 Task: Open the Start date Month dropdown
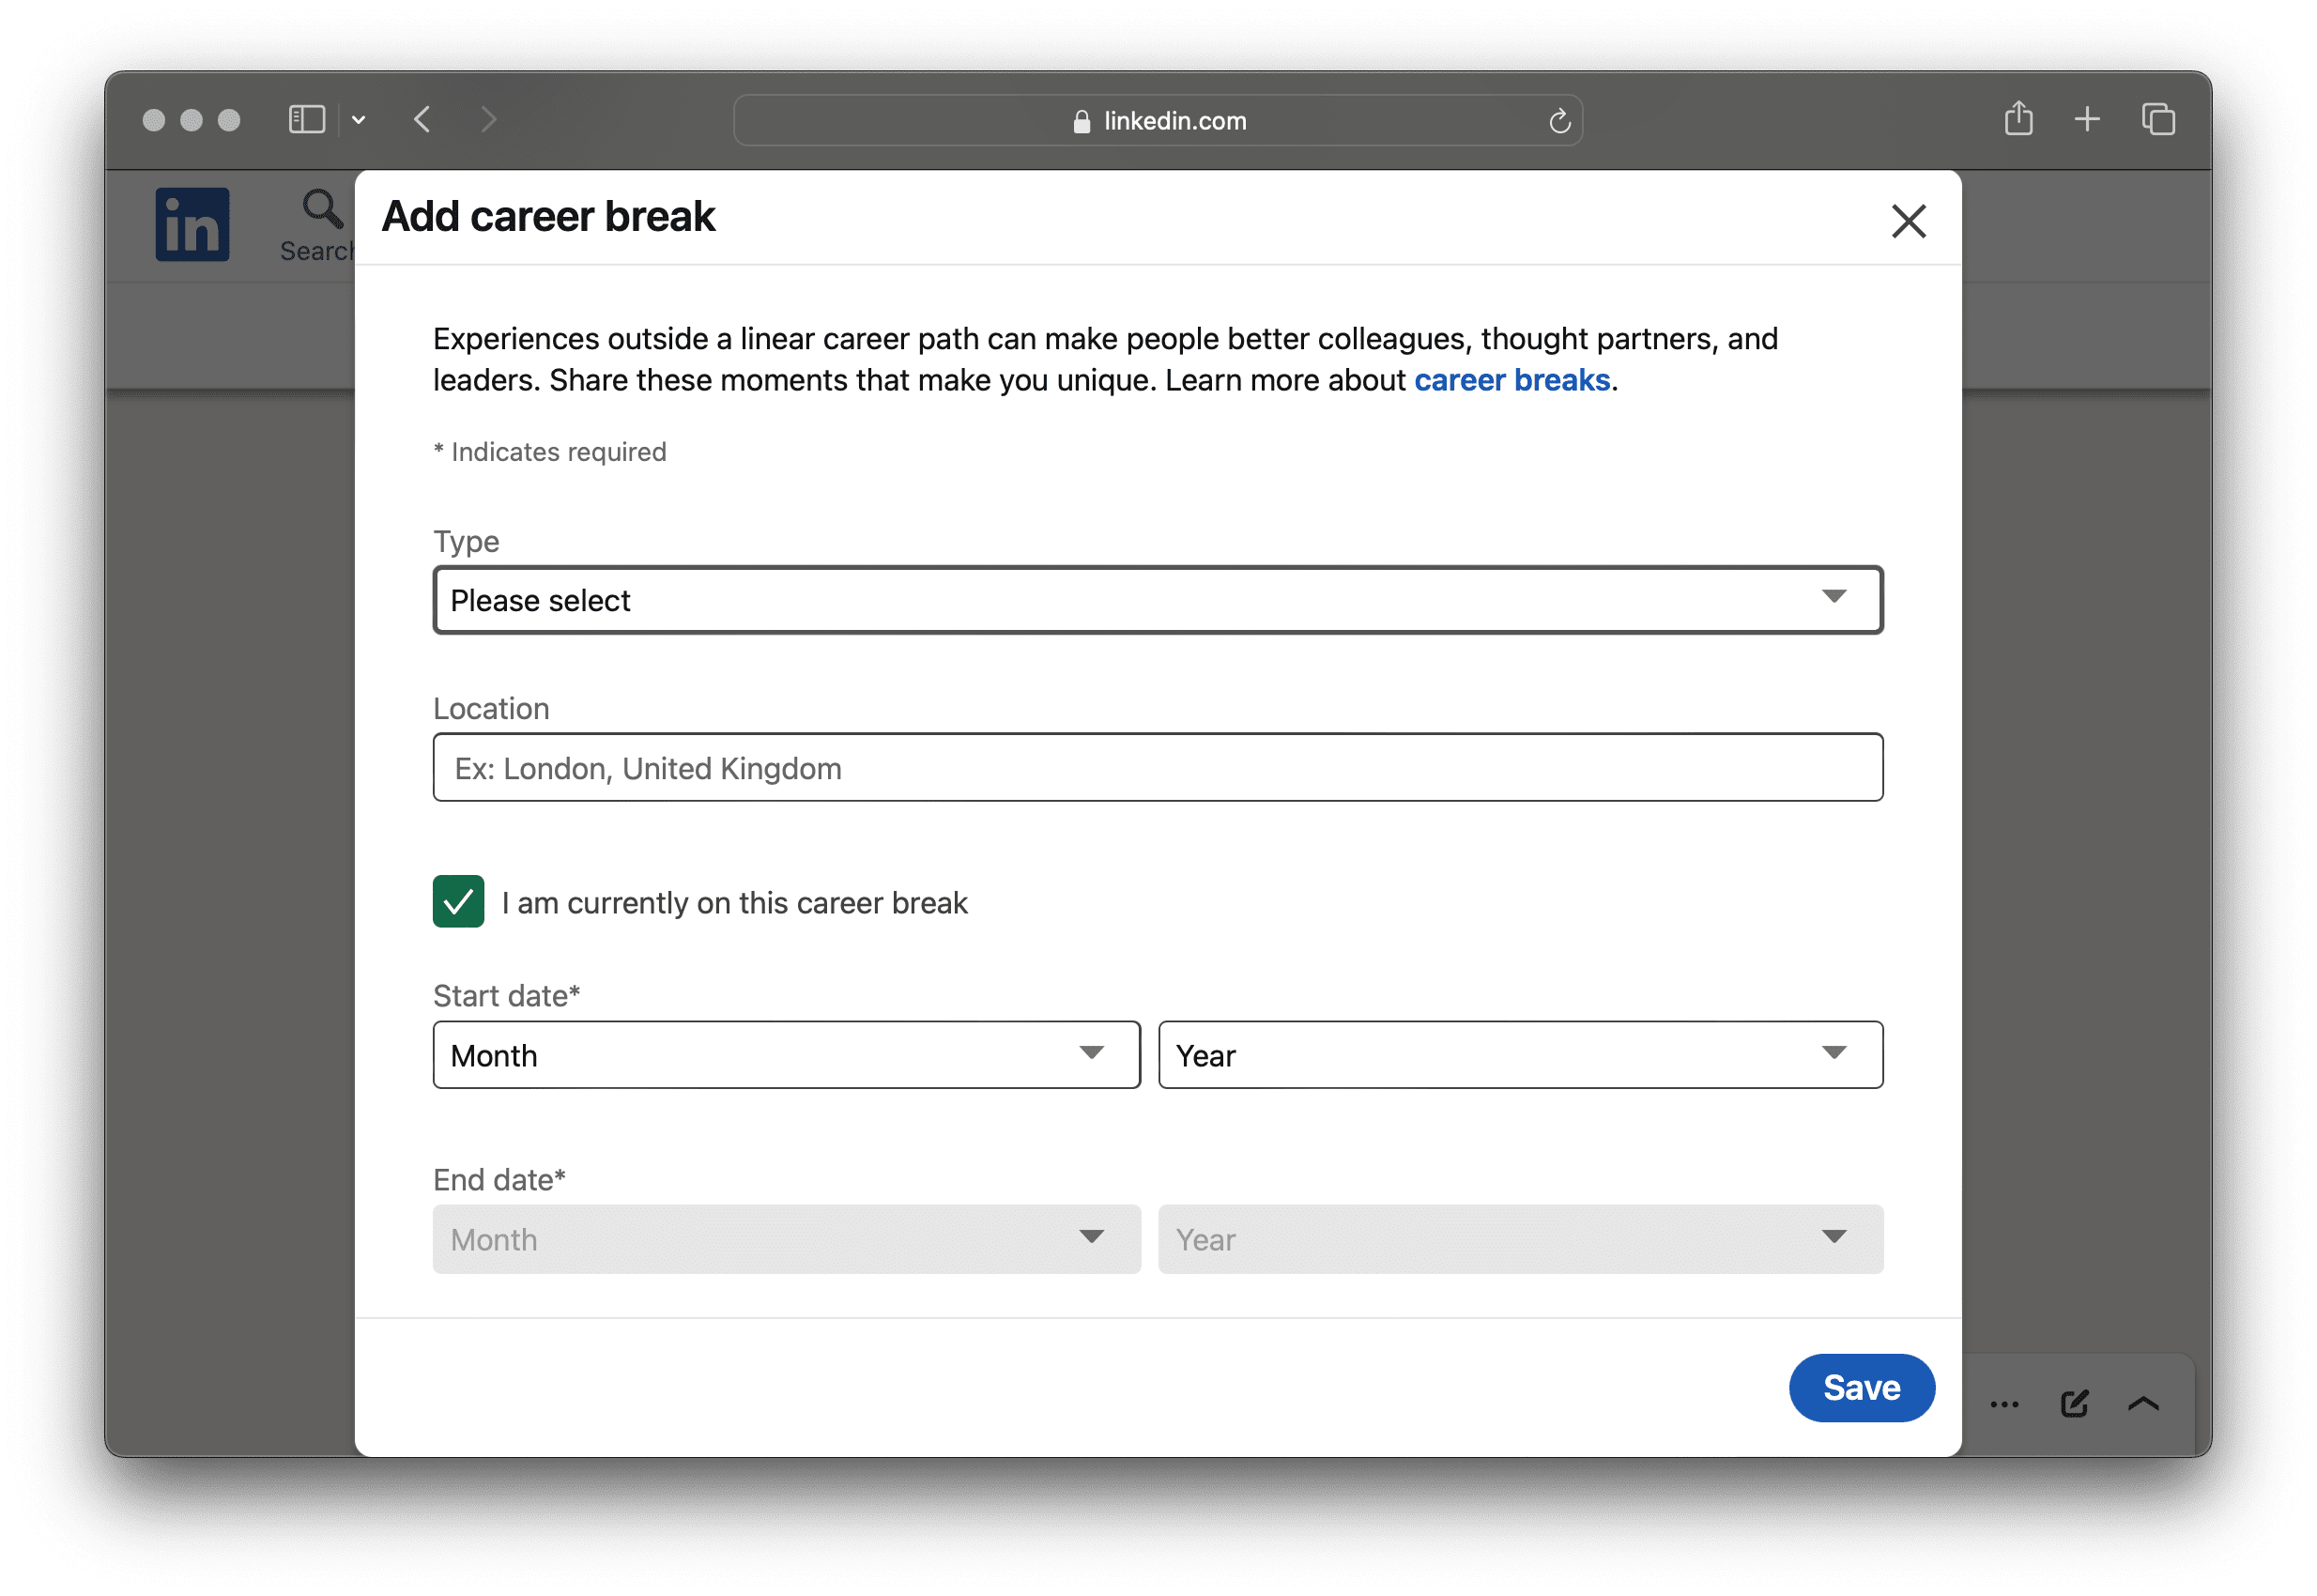pos(786,1054)
